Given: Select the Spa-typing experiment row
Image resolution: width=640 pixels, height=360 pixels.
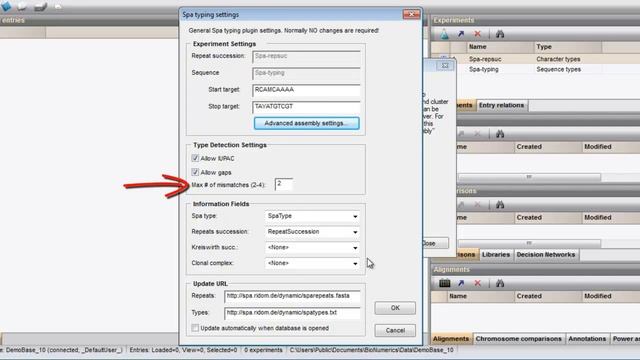Looking at the screenshot, I should 536,69.
